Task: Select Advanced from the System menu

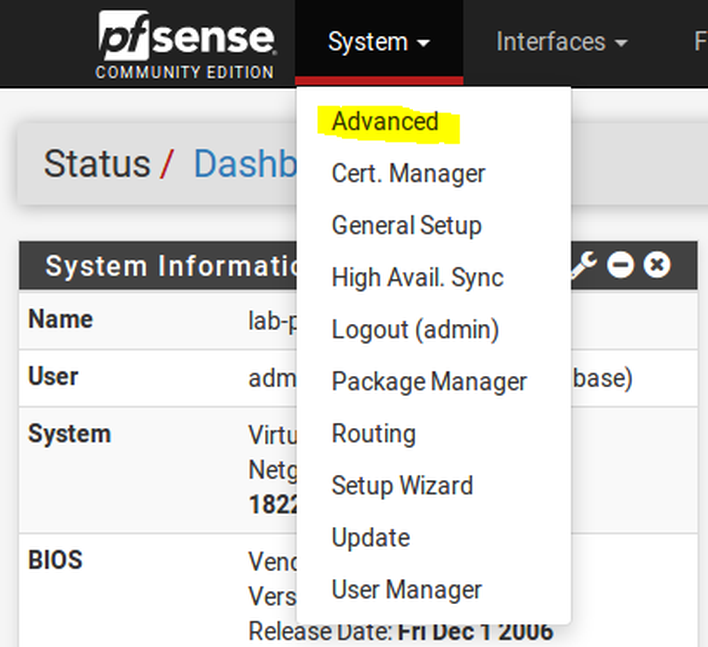Action: click(x=385, y=121)
